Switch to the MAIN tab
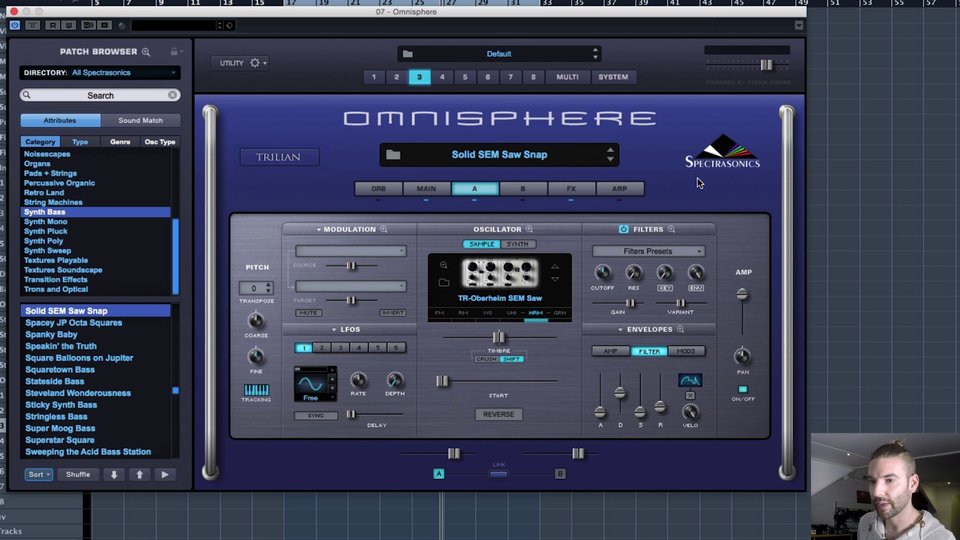This screenshot has width=960, height=540. point(426,189)
